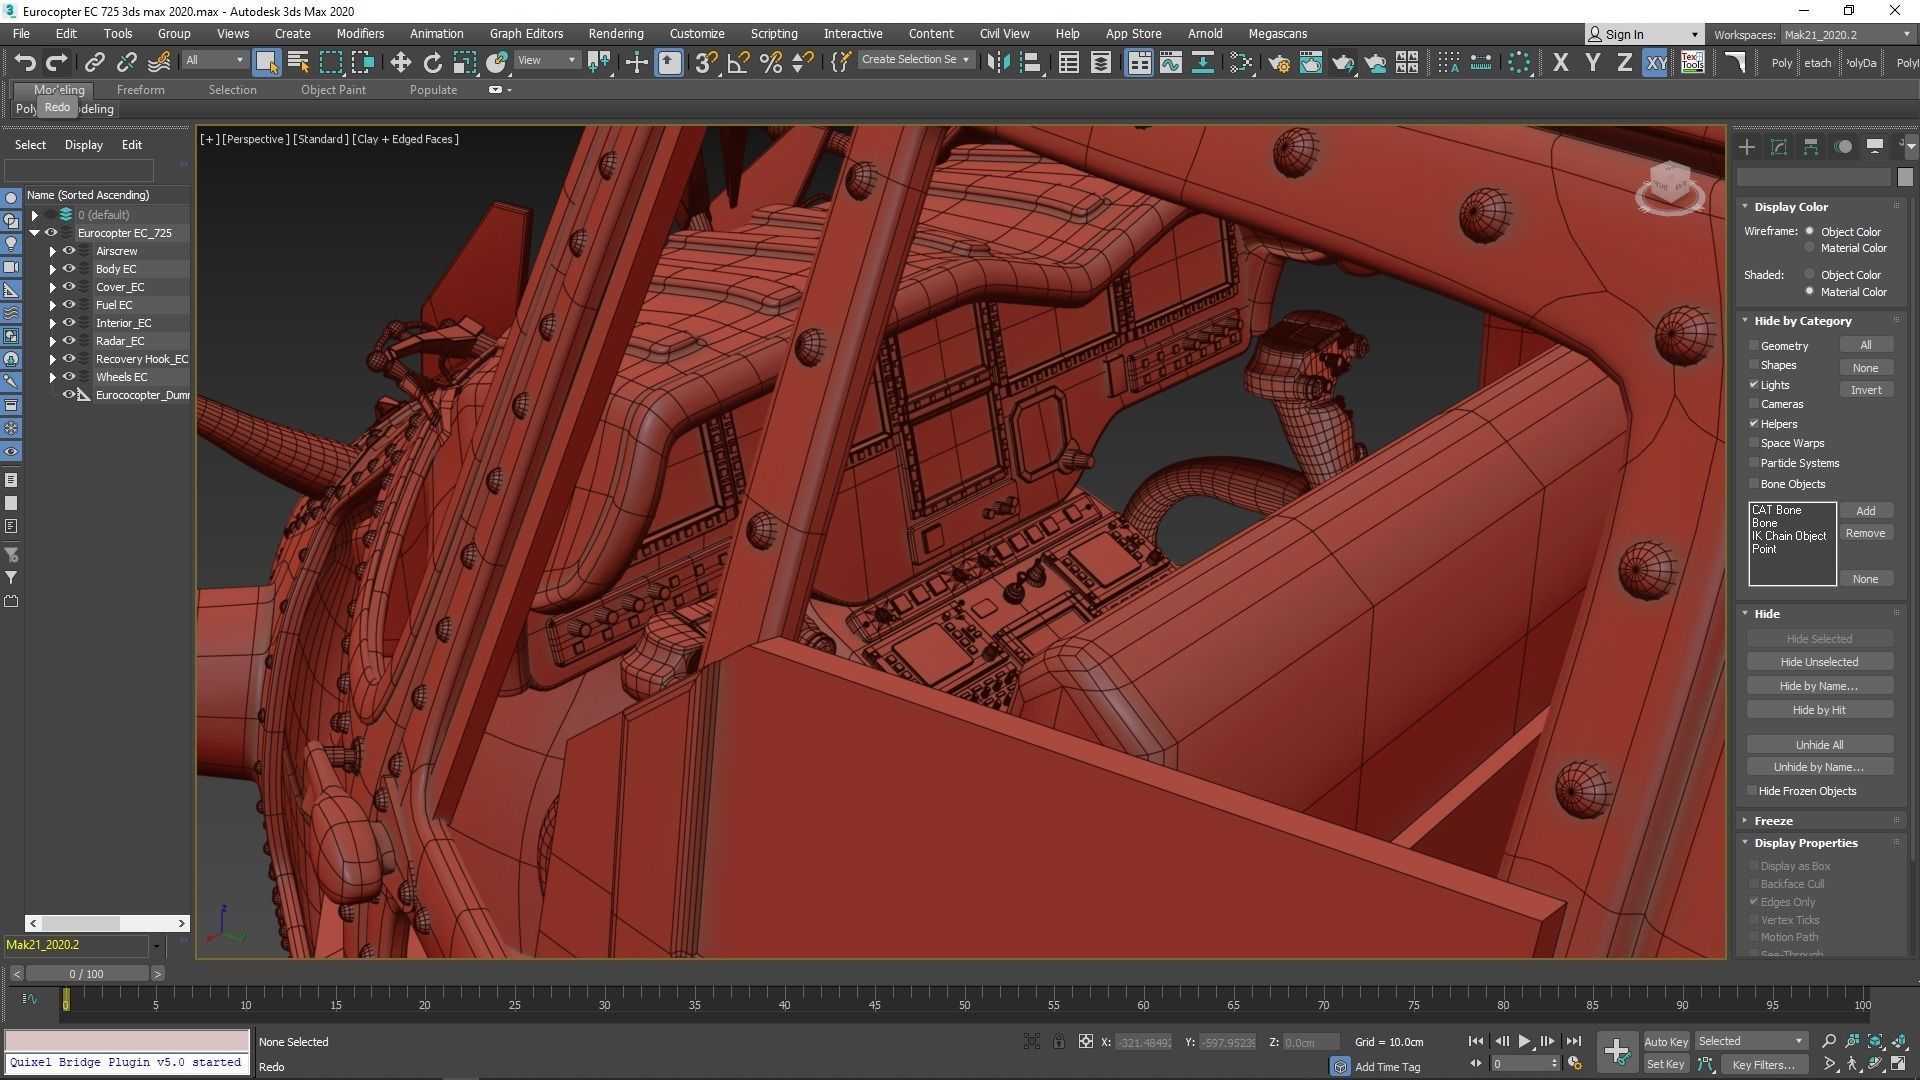
Task: Switch to the Freeform ribbon tab
Action: 140,90
